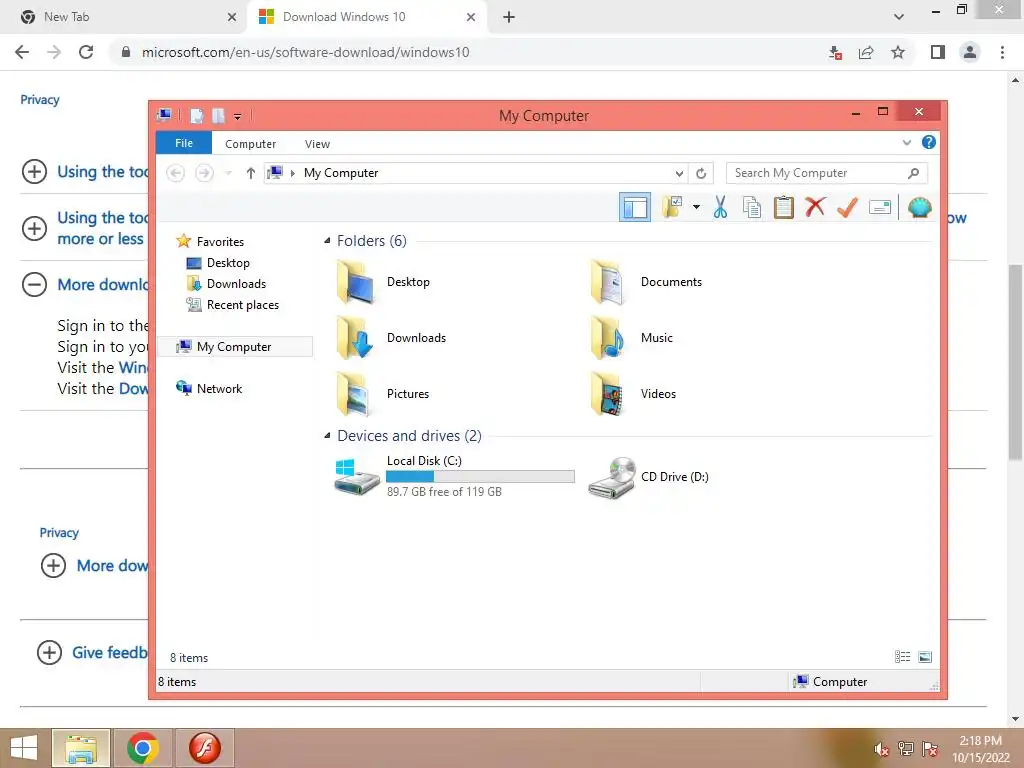This screenshot has height=768, width=1024.
Task: Collapse the Devices and drives group
Action: tap(327, 436)
